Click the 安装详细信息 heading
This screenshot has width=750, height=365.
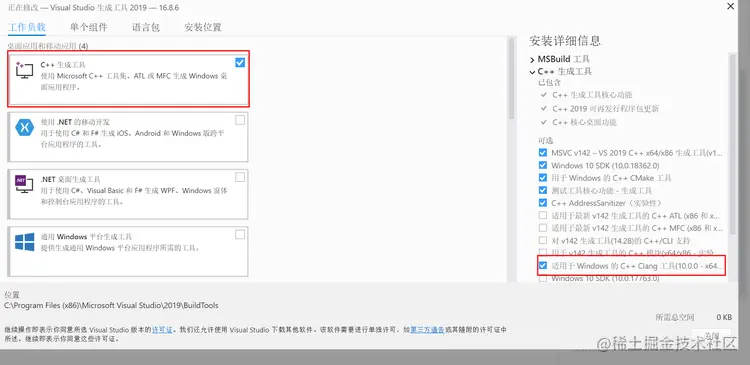(x=565, y=41)
